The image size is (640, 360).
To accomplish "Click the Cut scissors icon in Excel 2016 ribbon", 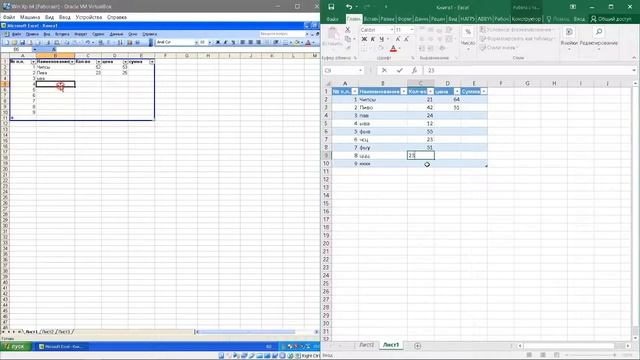I will (348, 30).
